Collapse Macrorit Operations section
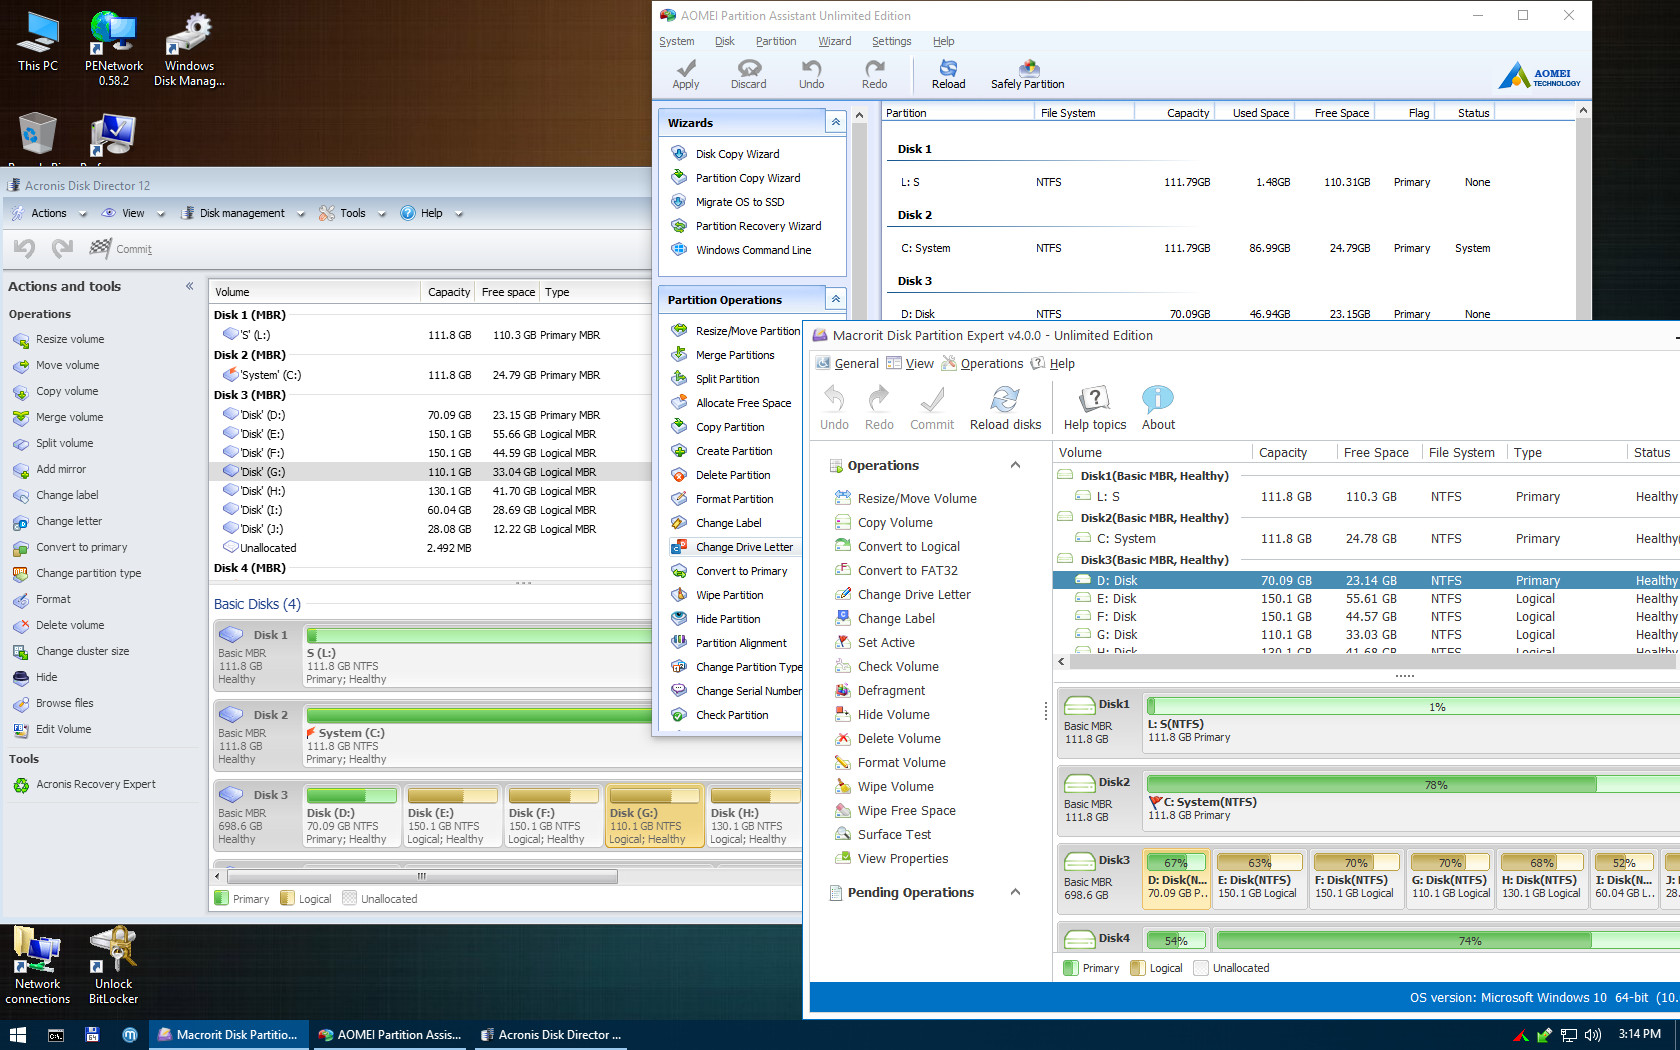The image size is (1680, 1050). pyautogui.click(x=1015, y=465)
